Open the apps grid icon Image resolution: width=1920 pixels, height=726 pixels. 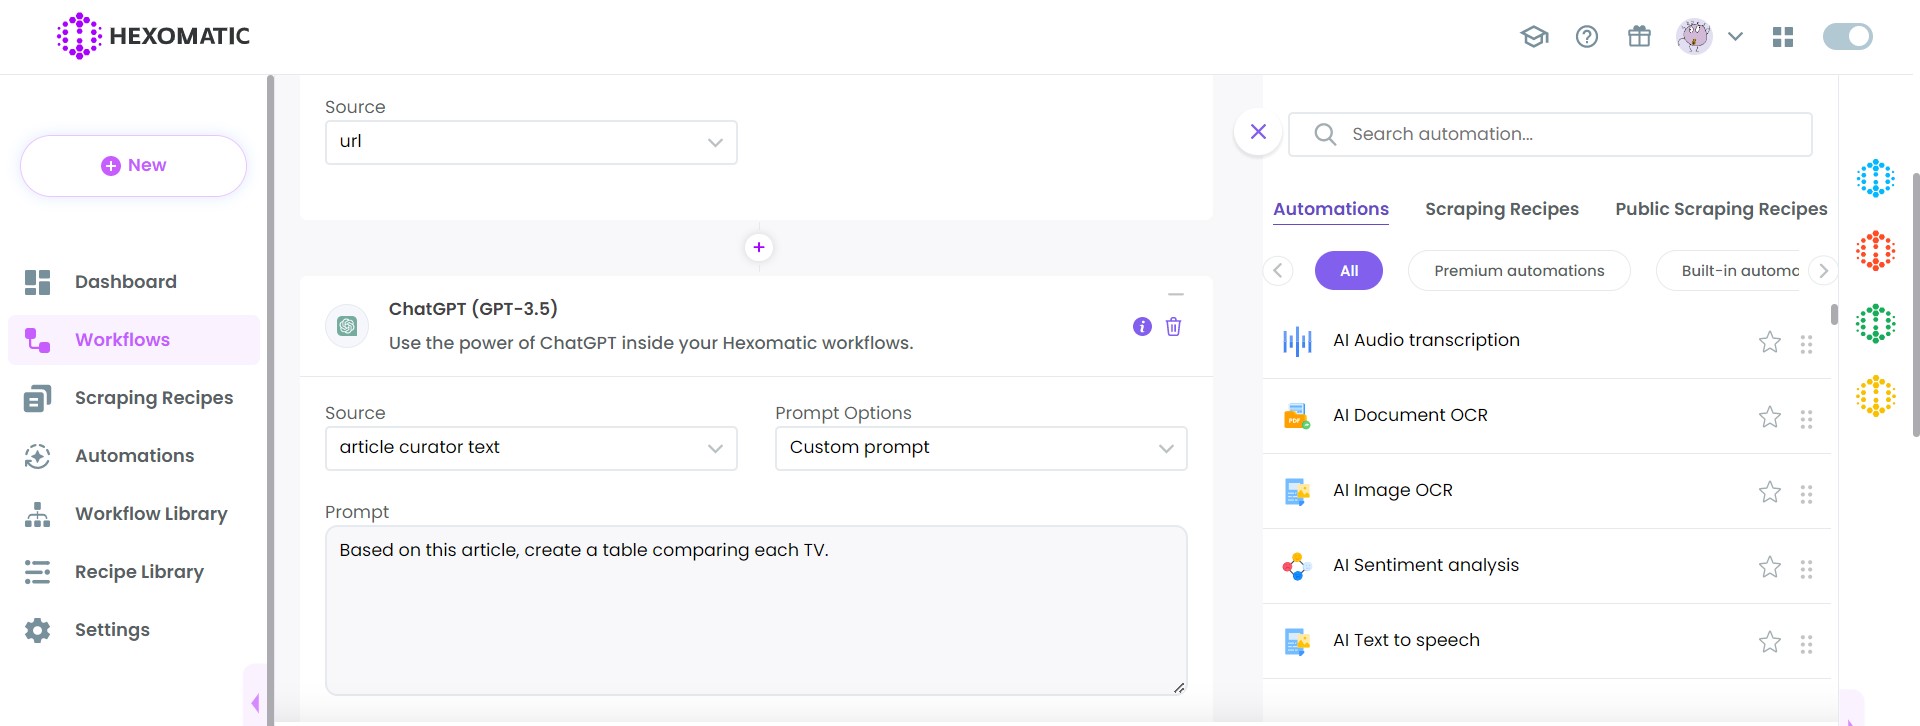tap(1783, 37)
